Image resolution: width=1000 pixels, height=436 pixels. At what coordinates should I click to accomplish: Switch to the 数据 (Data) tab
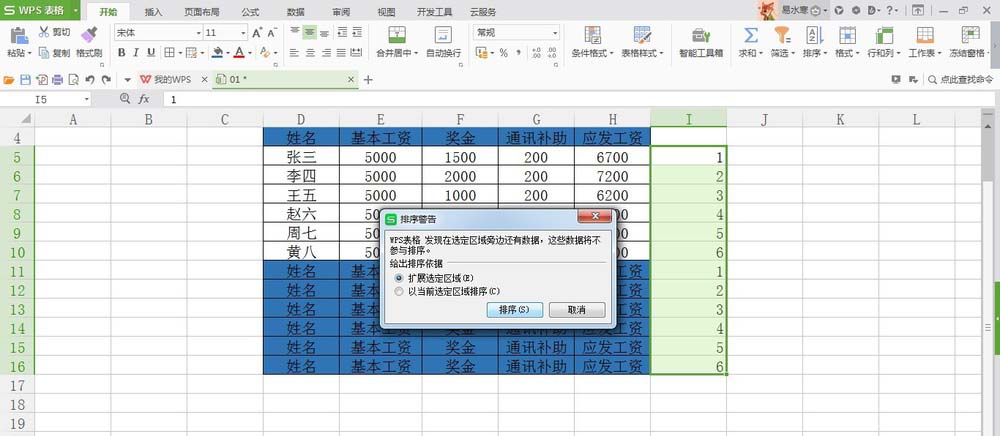(x=295, y=12)
